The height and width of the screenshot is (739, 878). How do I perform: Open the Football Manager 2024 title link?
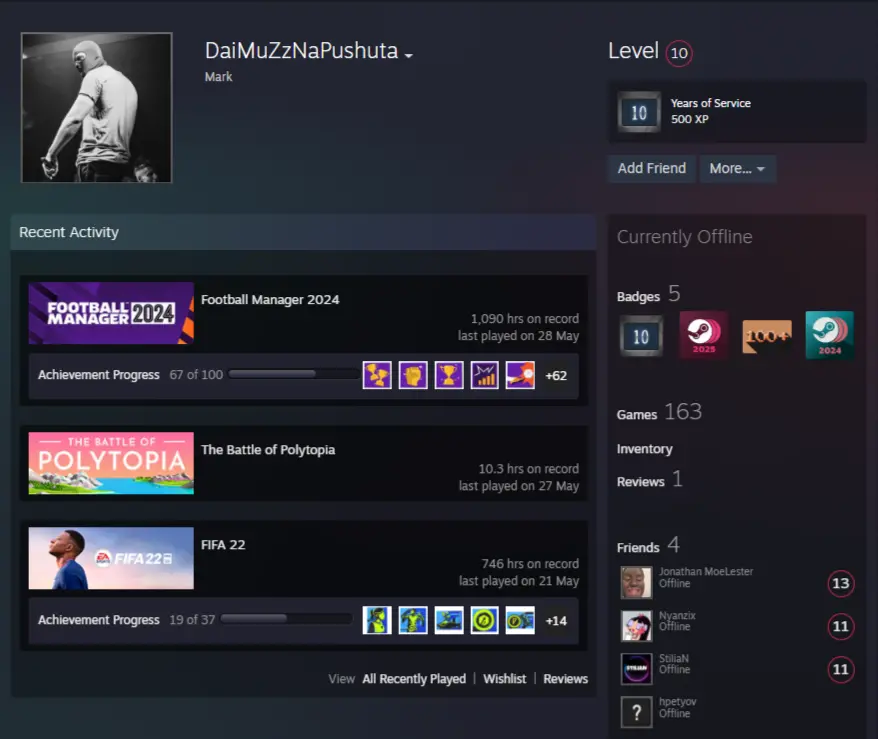[x=270, y=300]
